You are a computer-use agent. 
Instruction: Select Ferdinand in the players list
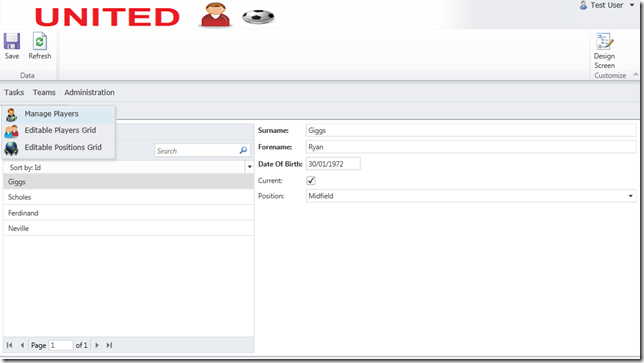[x=129, y=213]
